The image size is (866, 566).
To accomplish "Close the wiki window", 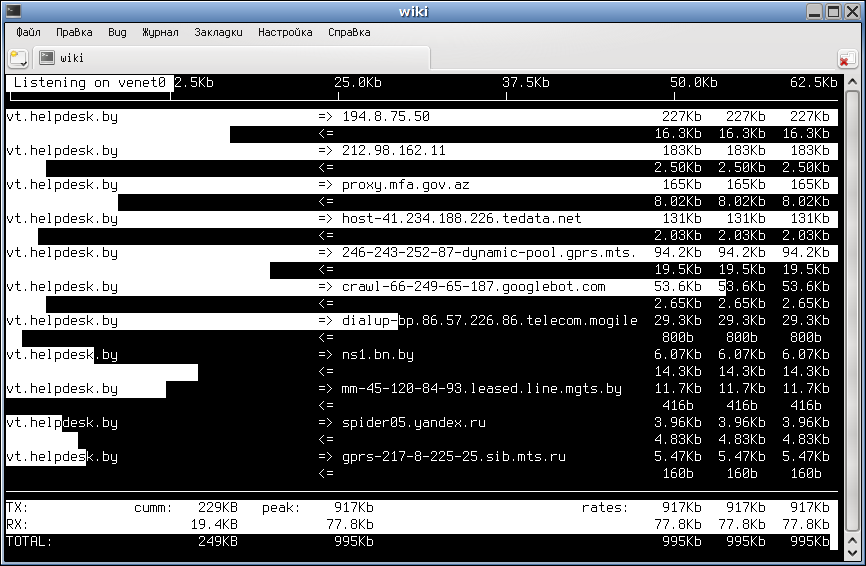I will coord(852,11).
